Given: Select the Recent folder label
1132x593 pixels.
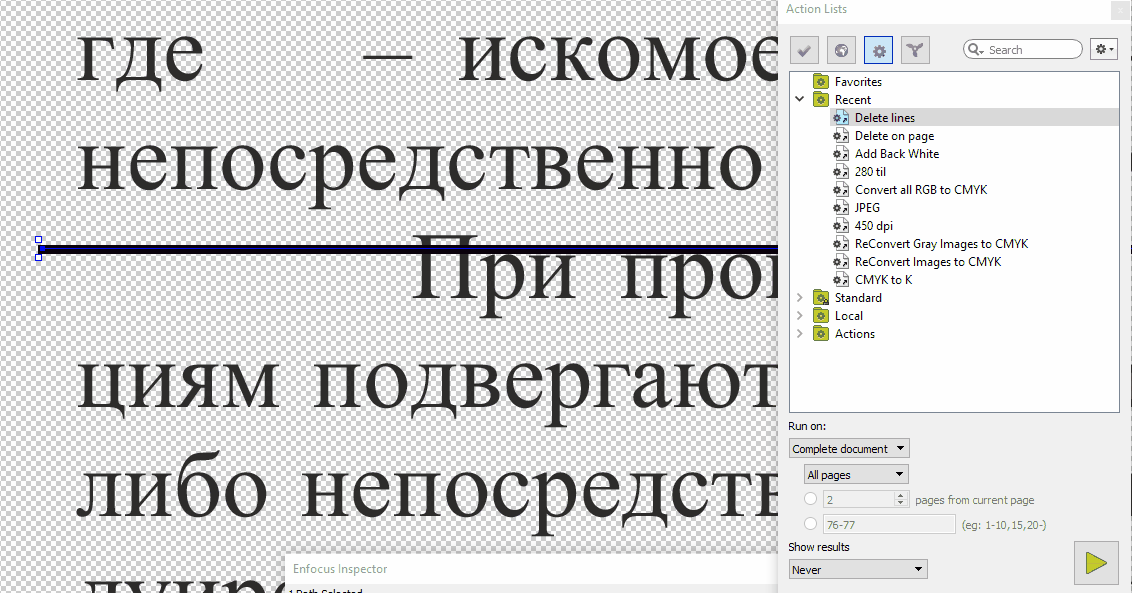Looking at the screenshot, I should tap(853, 100).
